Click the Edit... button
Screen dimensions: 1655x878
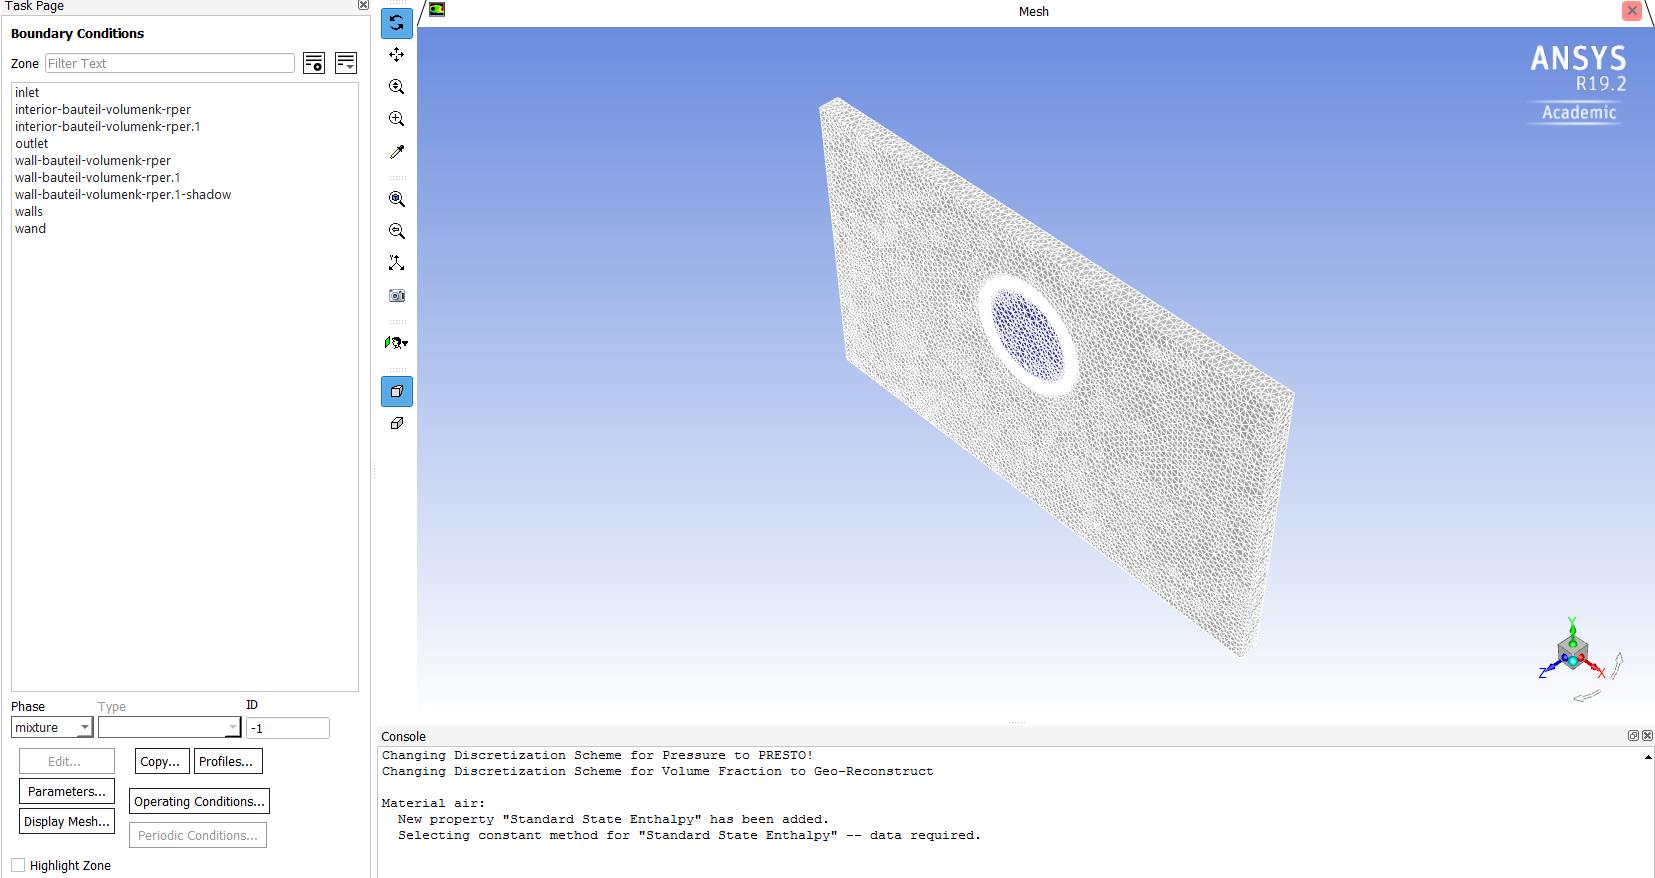click(x=67, y=761)
